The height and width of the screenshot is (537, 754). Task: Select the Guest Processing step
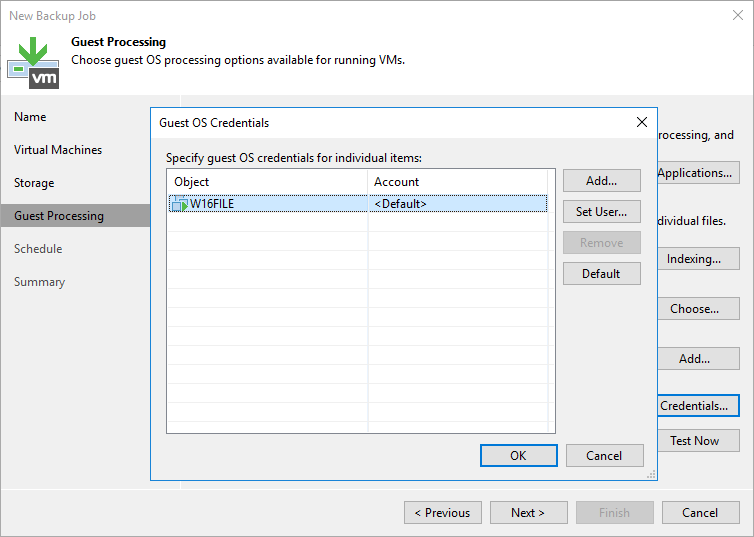coord(59,216)
